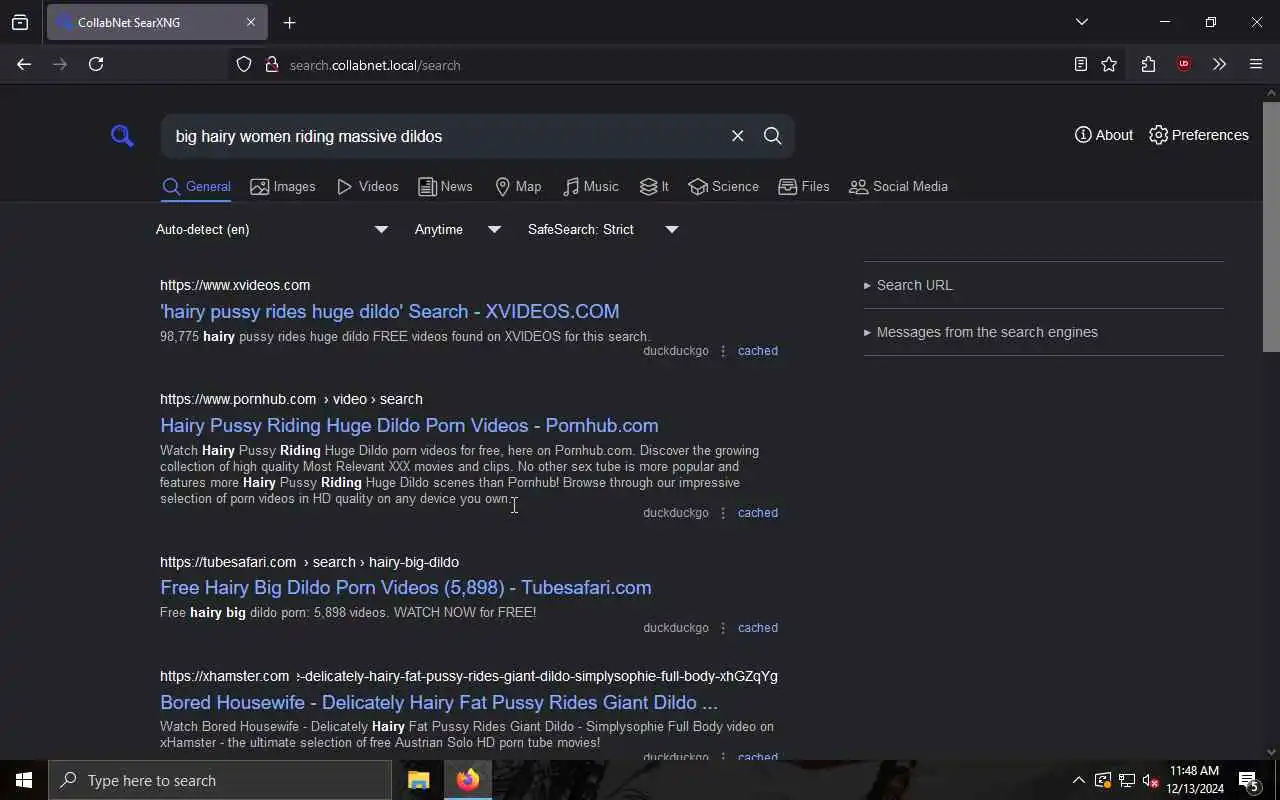Screen dimensions: 1280x800
Task: Open cached link of xvideos result
Action: 757,351
